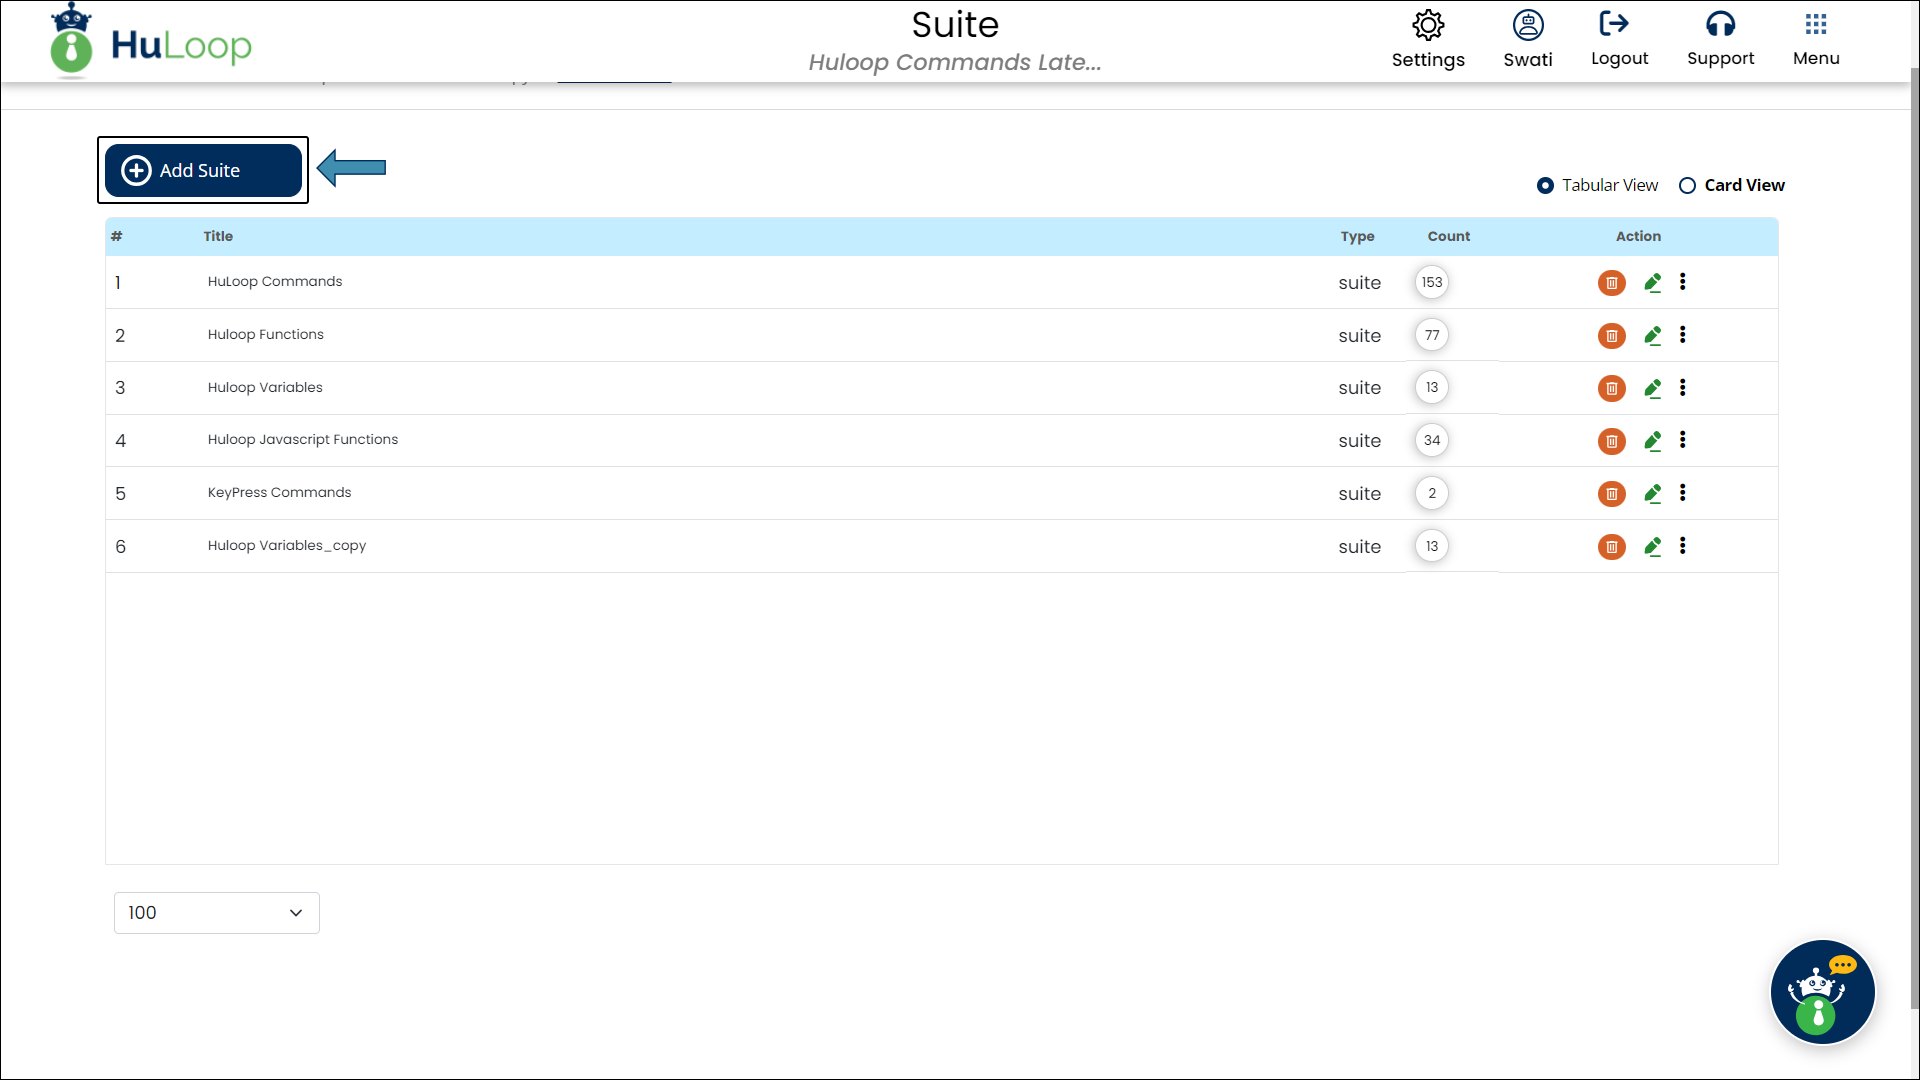Open Huloop Variables suite title

(x=265, y=388)
